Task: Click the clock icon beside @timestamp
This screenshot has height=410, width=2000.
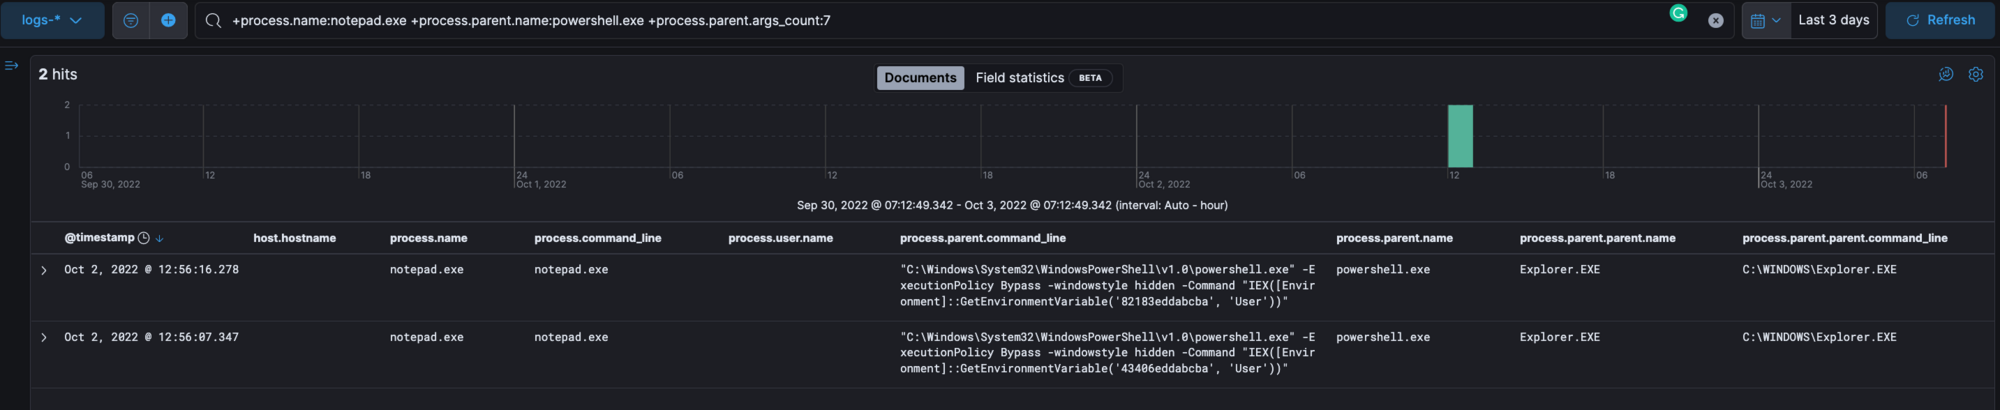Action: point(143,238)
